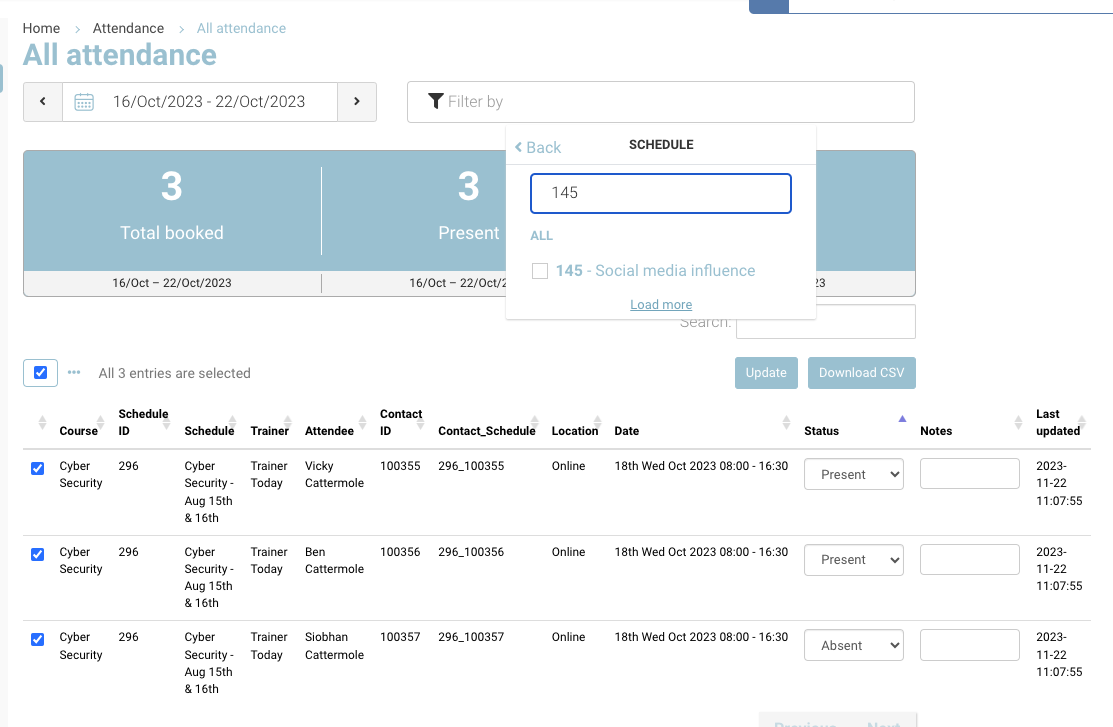Go to Home in breadcrumb

tap(41, 28)
